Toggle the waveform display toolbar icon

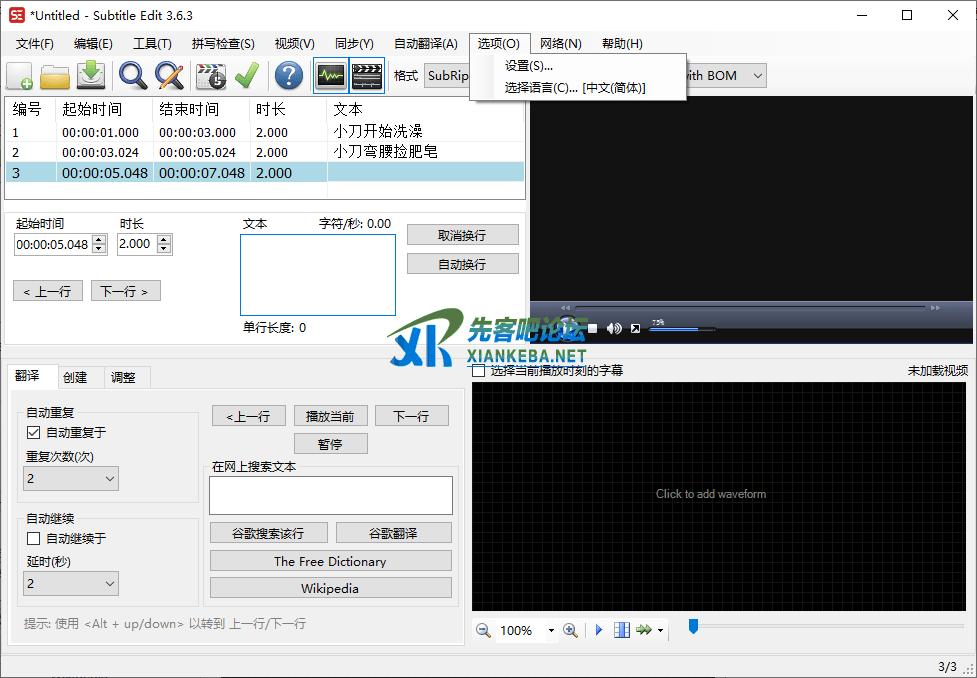[330, 76]
